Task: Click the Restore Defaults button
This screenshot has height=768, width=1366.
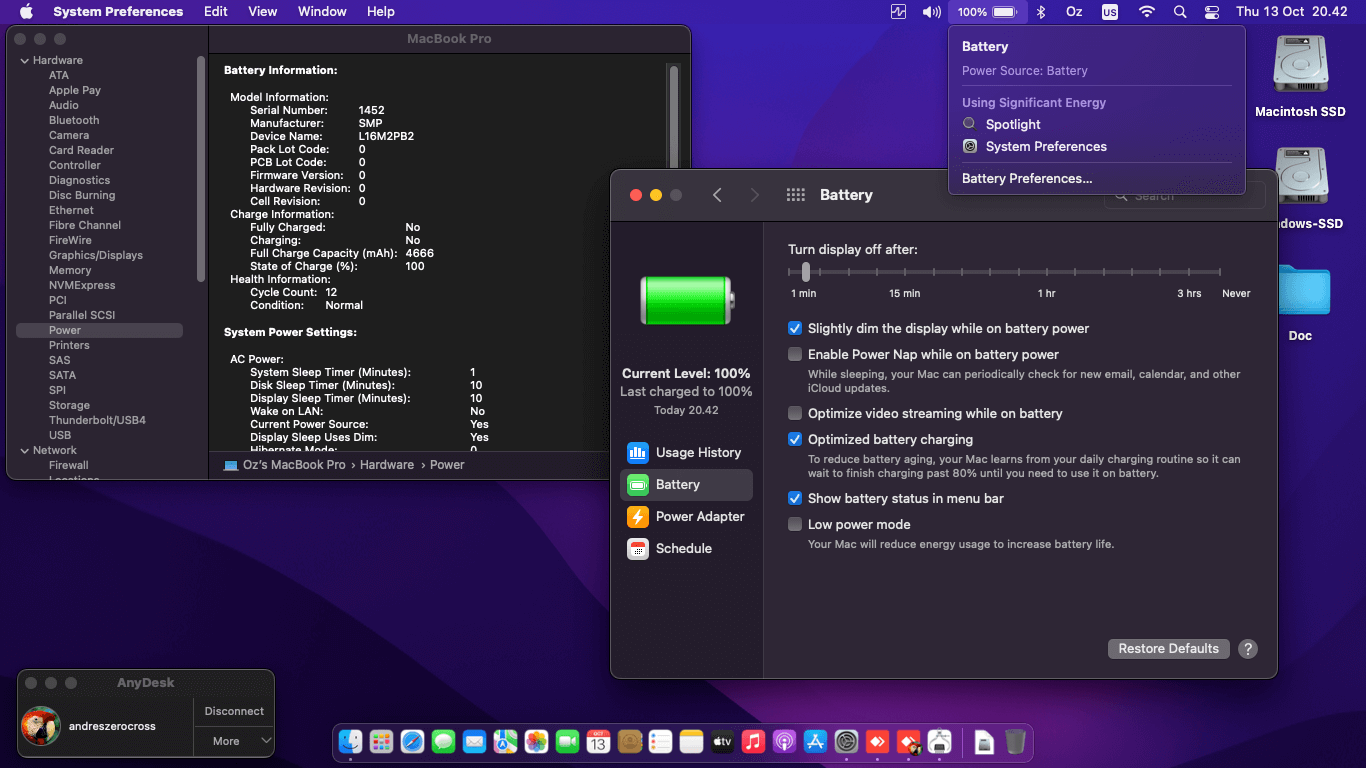Action: [1168, 649]
